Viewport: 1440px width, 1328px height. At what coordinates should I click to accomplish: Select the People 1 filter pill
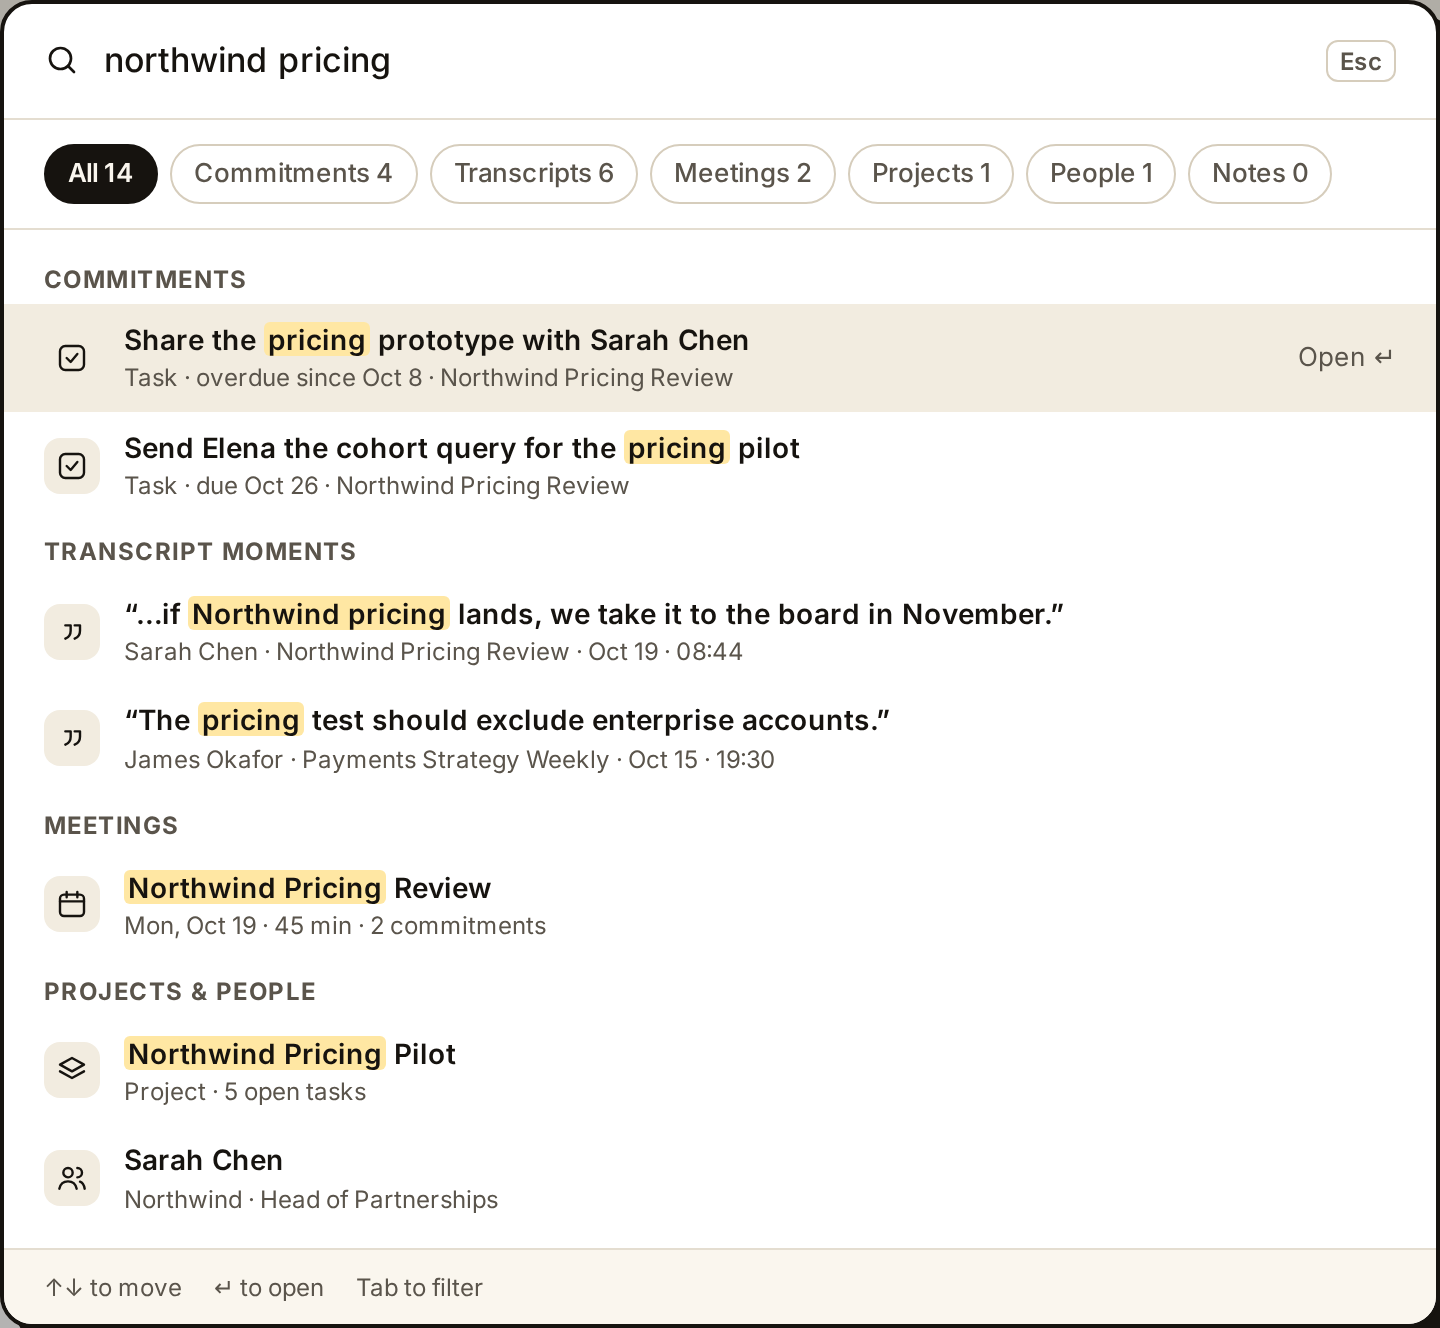point(1101,174)
